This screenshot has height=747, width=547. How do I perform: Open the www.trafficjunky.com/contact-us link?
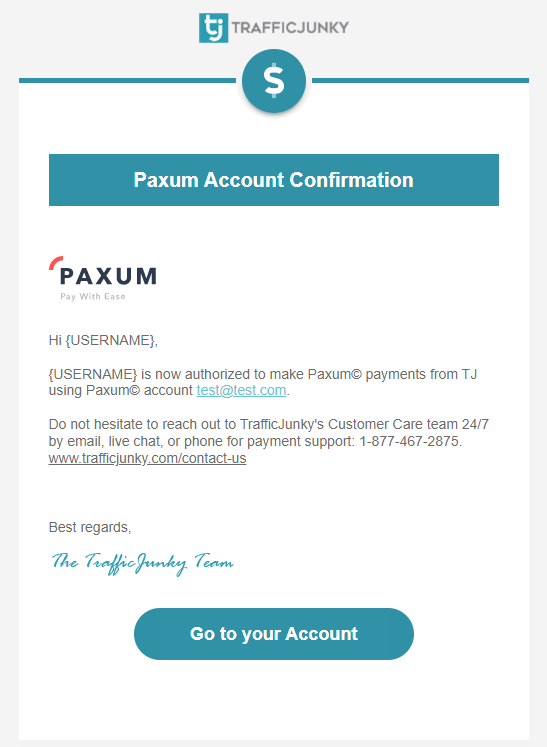[x=147, y=458]
